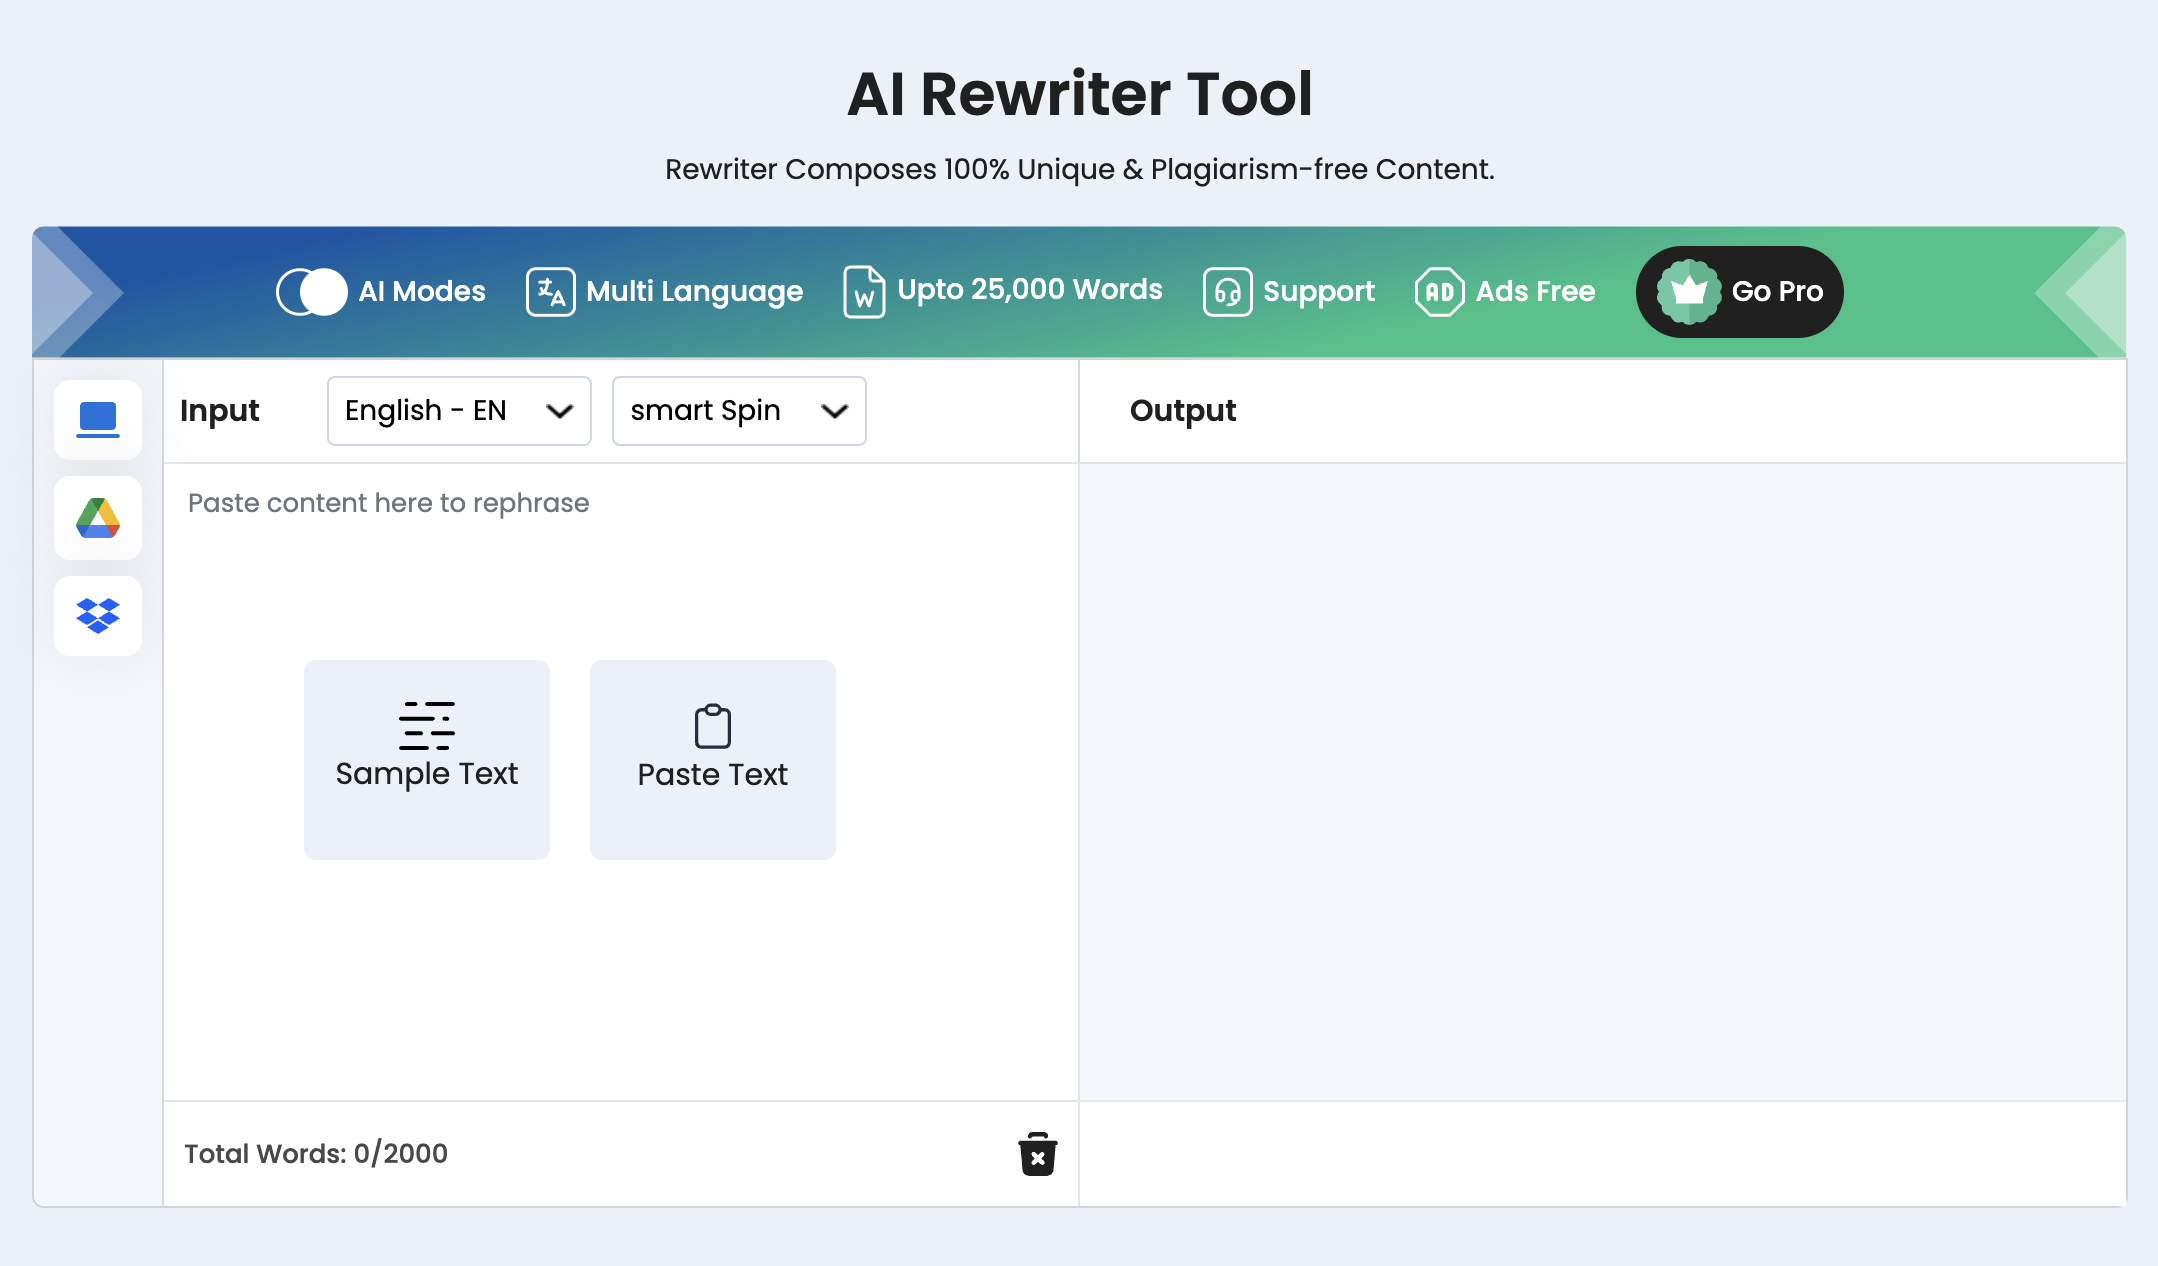Click the Sample Text lines icon
Viewport: 2158px width, 1266px height.
click(x=427, y=726)
